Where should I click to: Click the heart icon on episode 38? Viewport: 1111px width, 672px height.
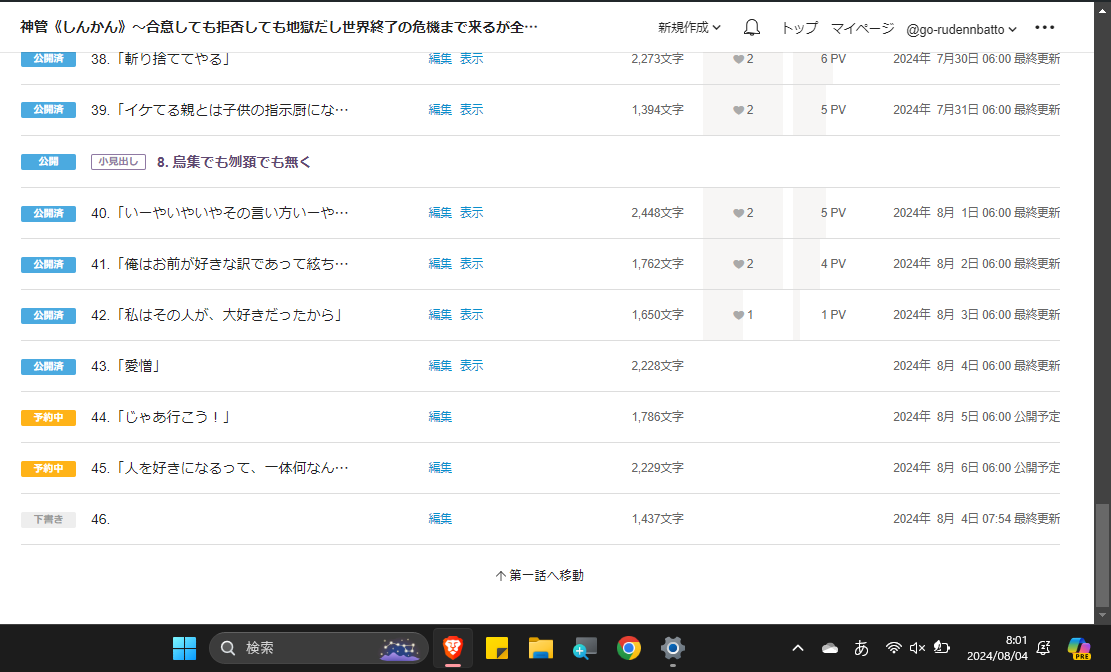(x=739, y=59)
